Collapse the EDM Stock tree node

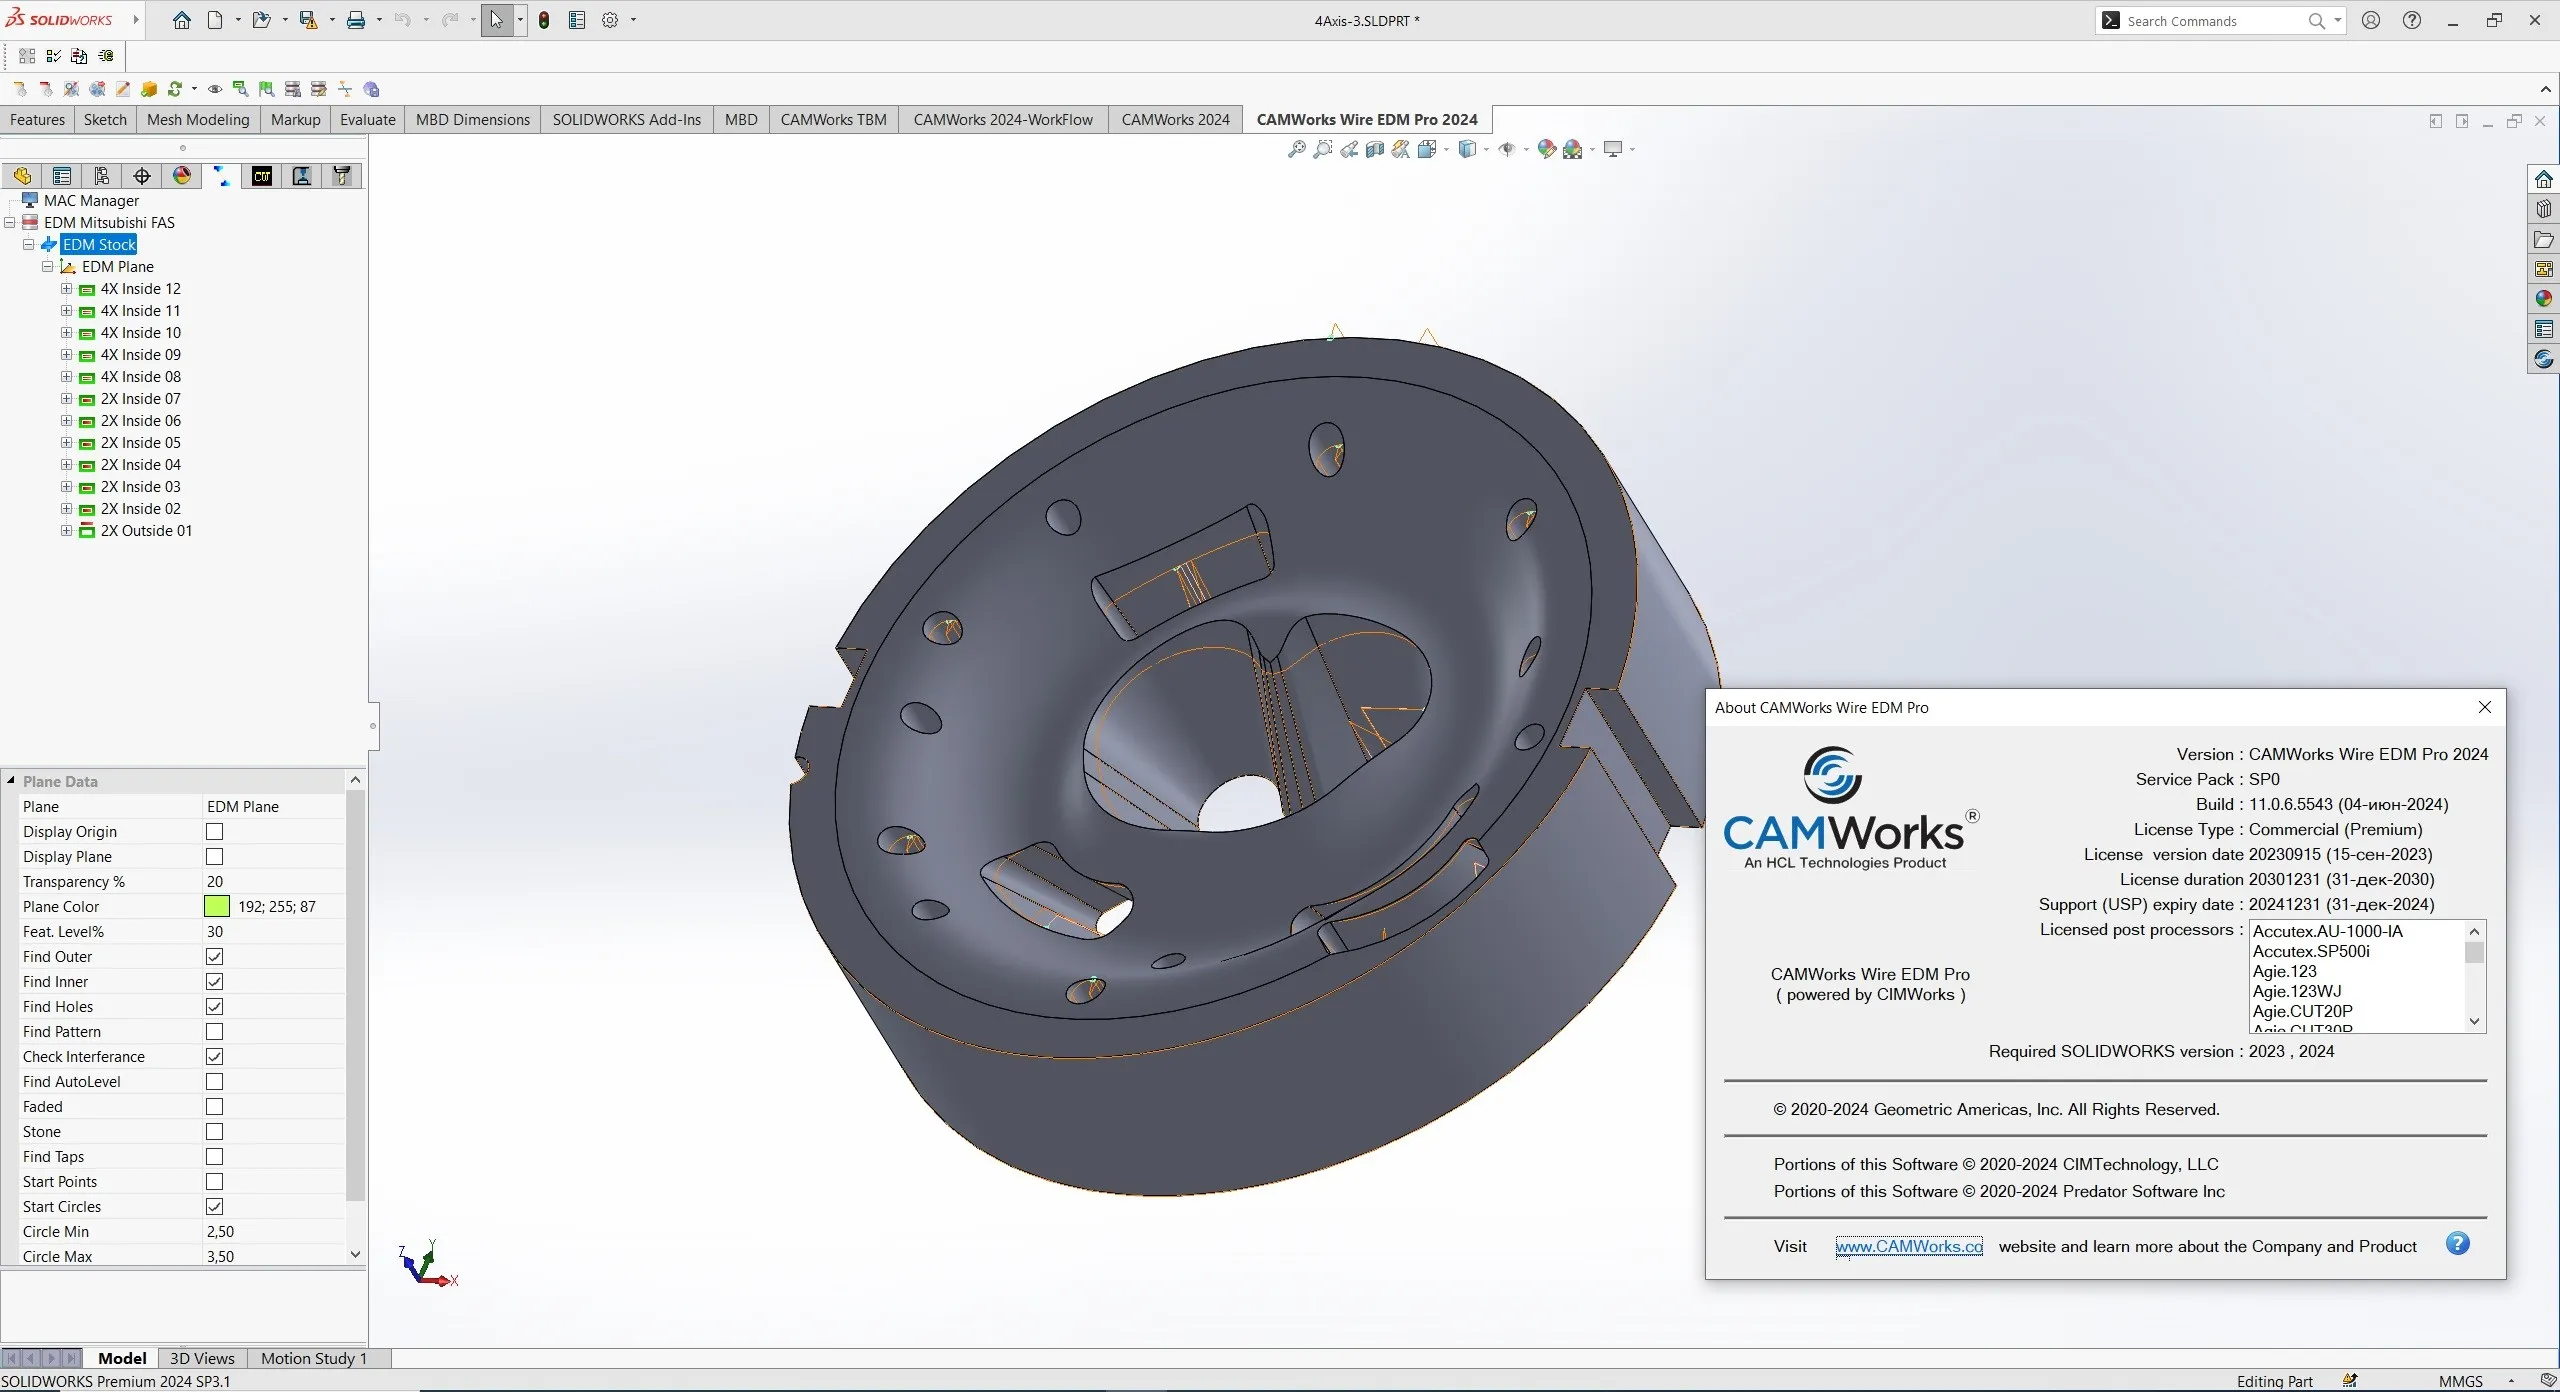coord(29,245)
